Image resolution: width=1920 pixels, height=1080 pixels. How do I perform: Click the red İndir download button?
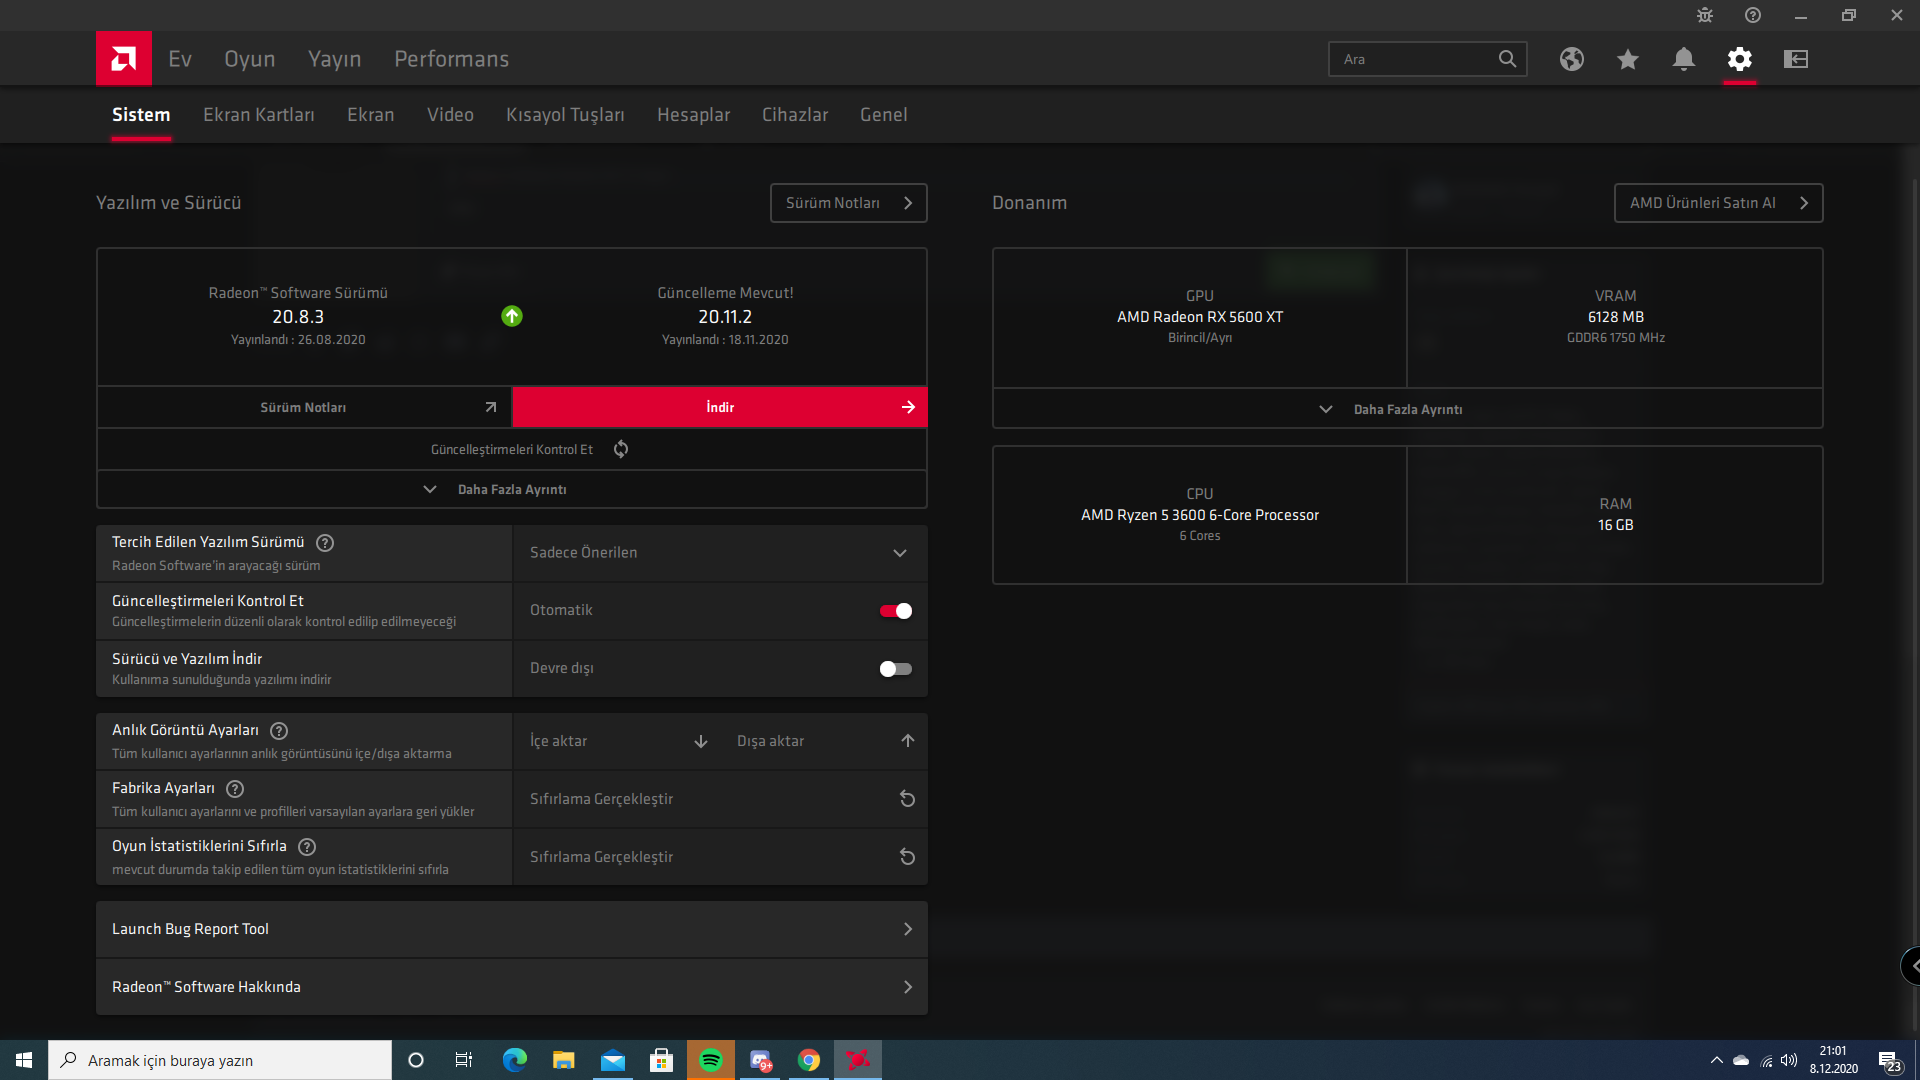pyautogui.click(x=720, y=407)
